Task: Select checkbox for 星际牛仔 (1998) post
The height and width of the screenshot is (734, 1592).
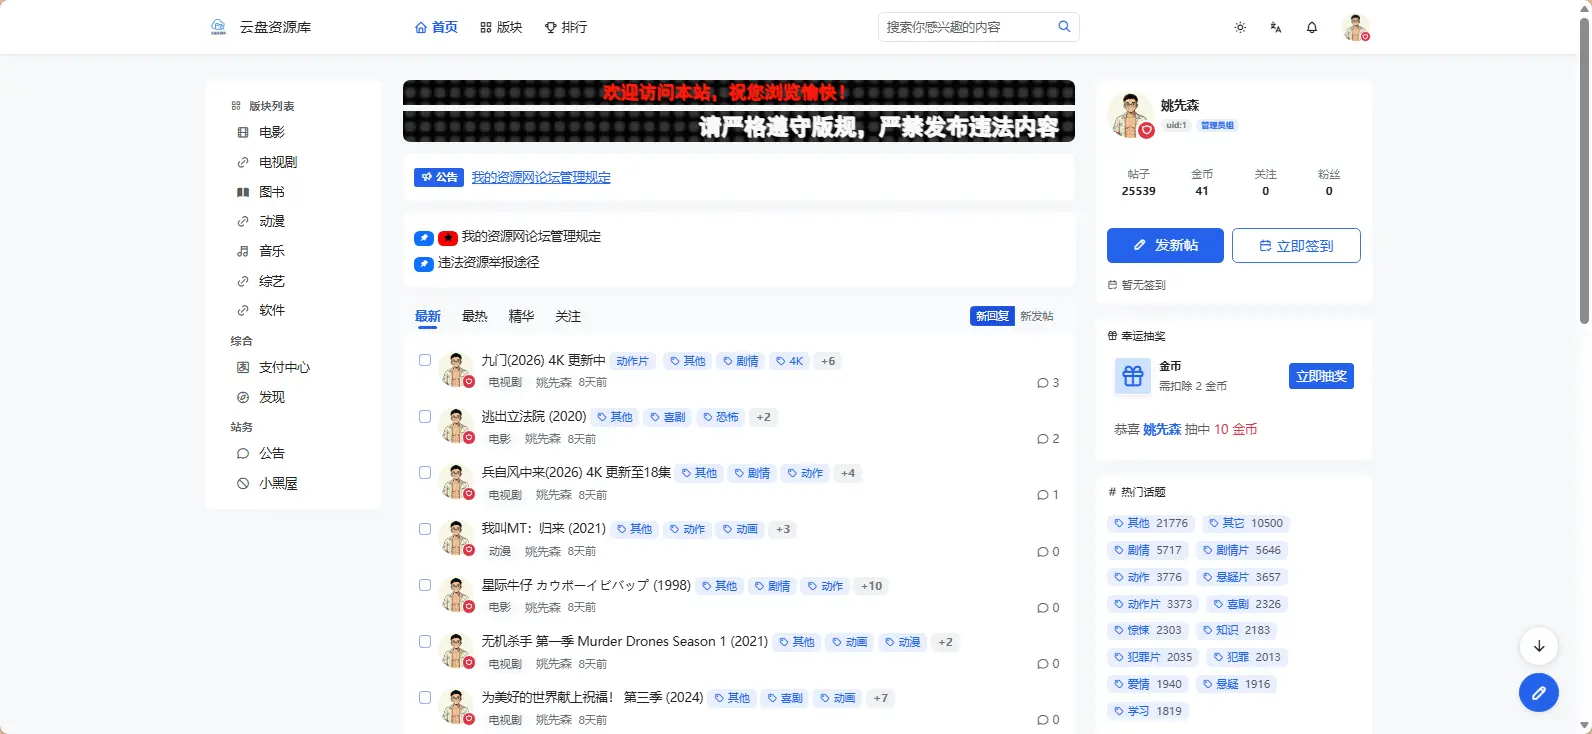Action: point(425,585)
